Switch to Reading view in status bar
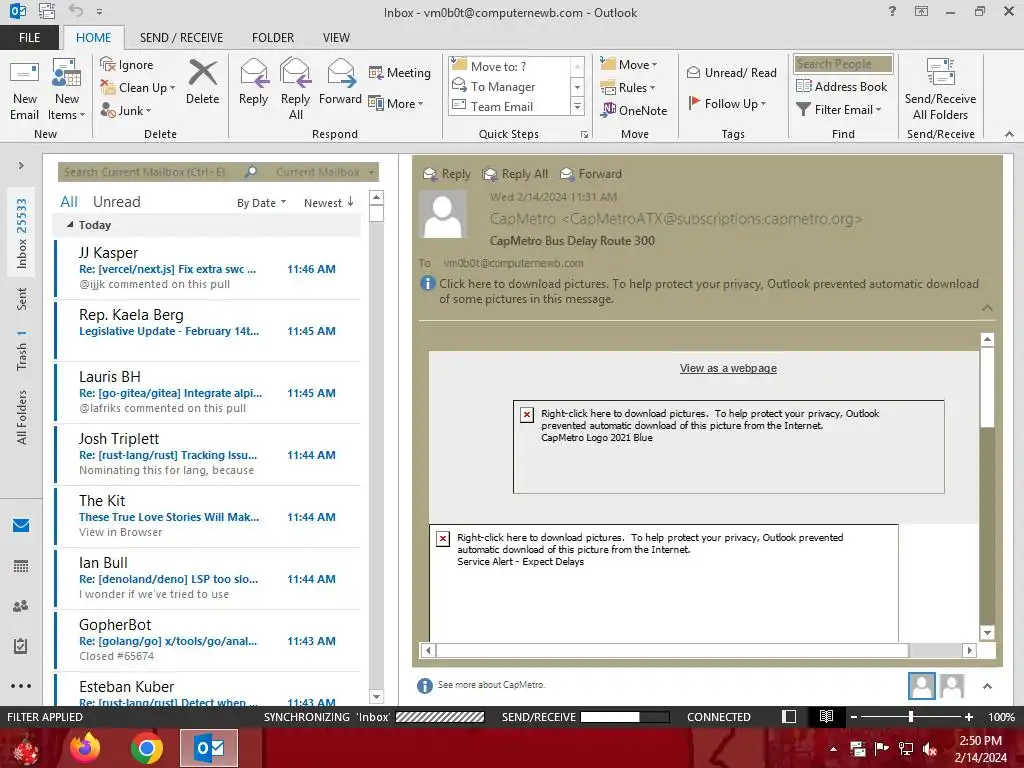This screenshot has width=1024, height=768. pyautogui.click(x=826, y=716)
